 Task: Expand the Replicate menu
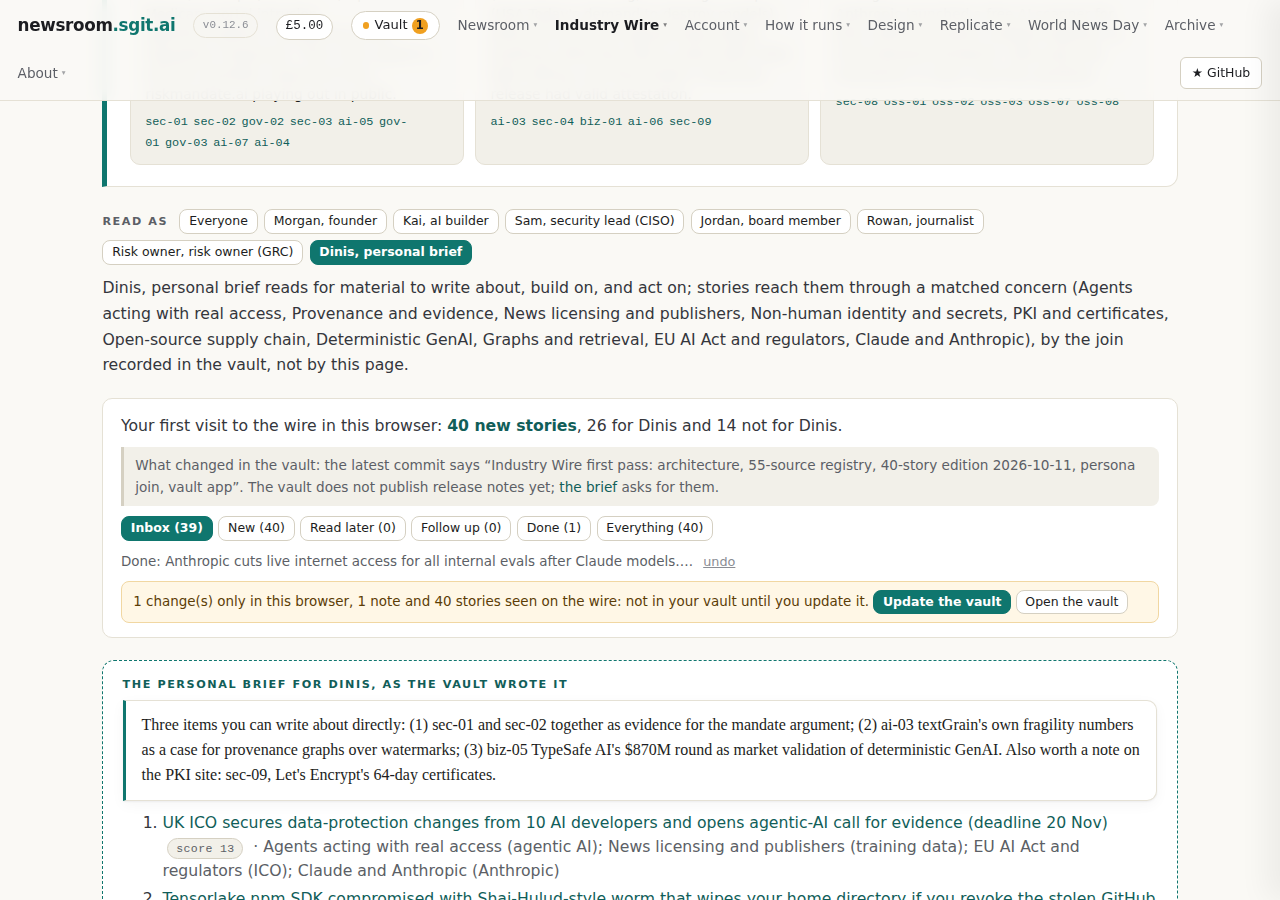(x=975, y=25)
